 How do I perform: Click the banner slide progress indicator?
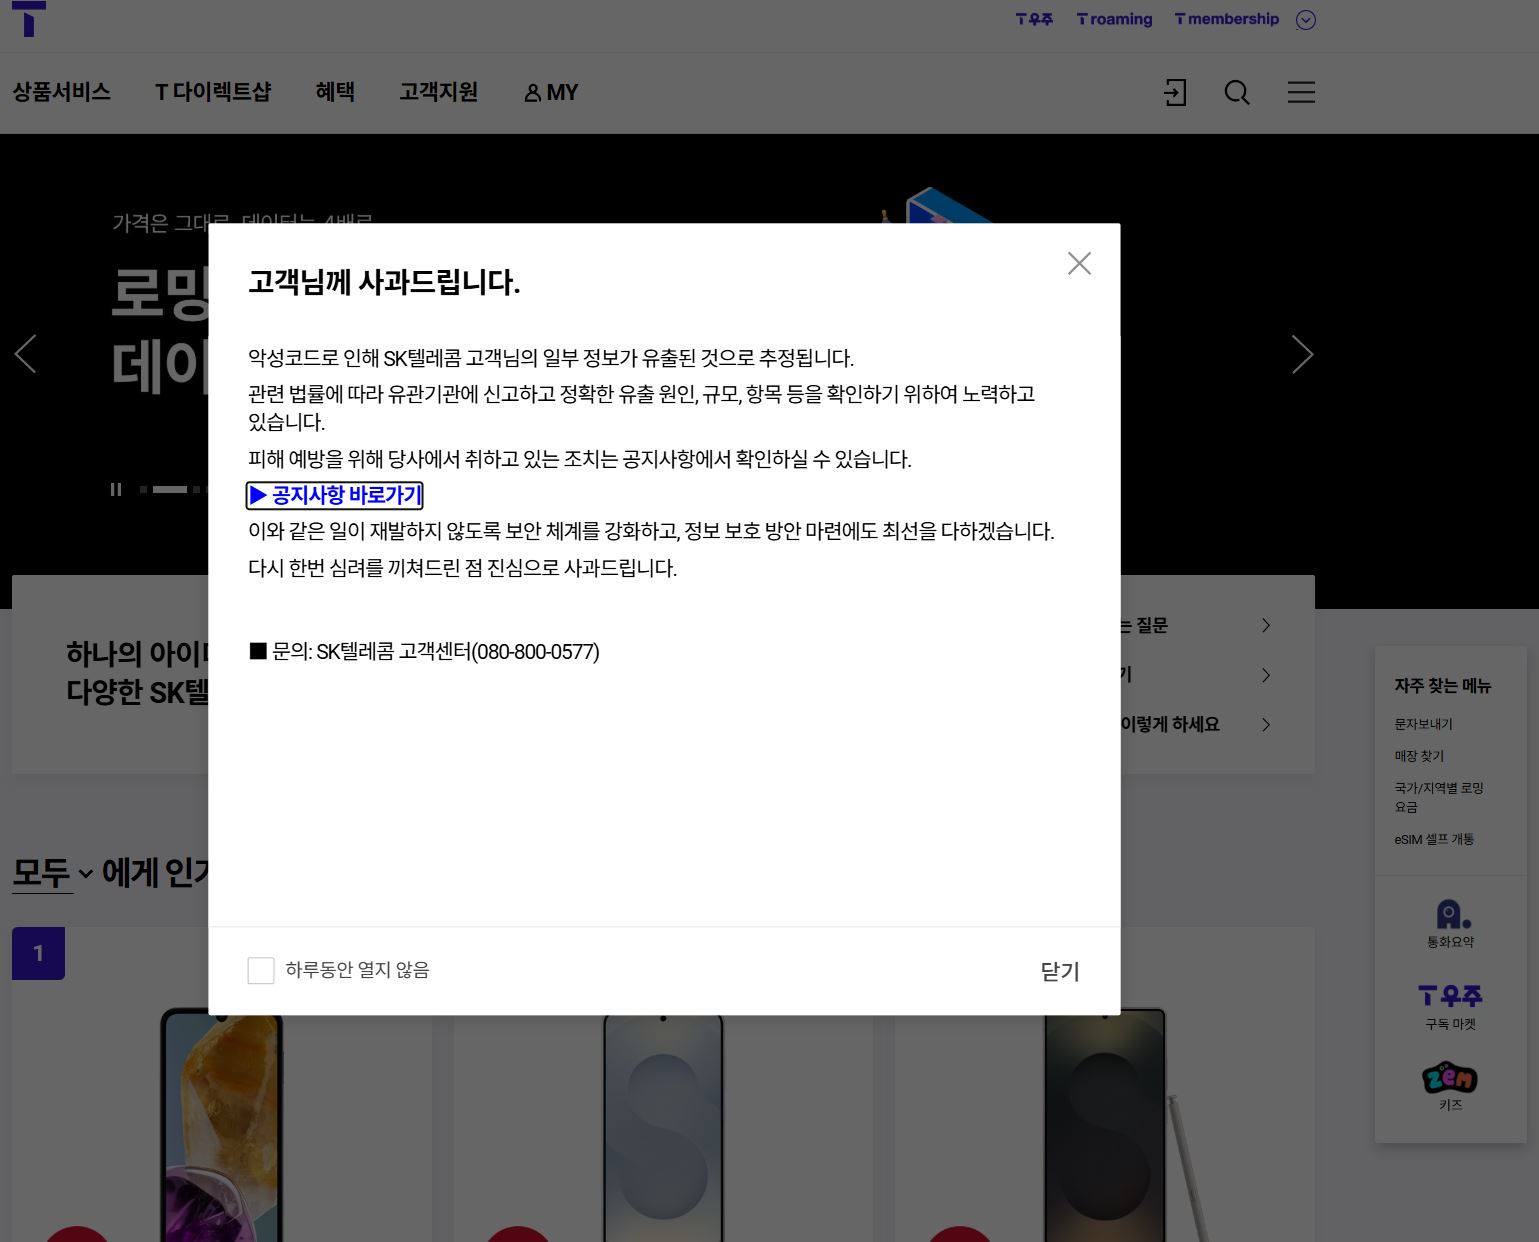170,489
